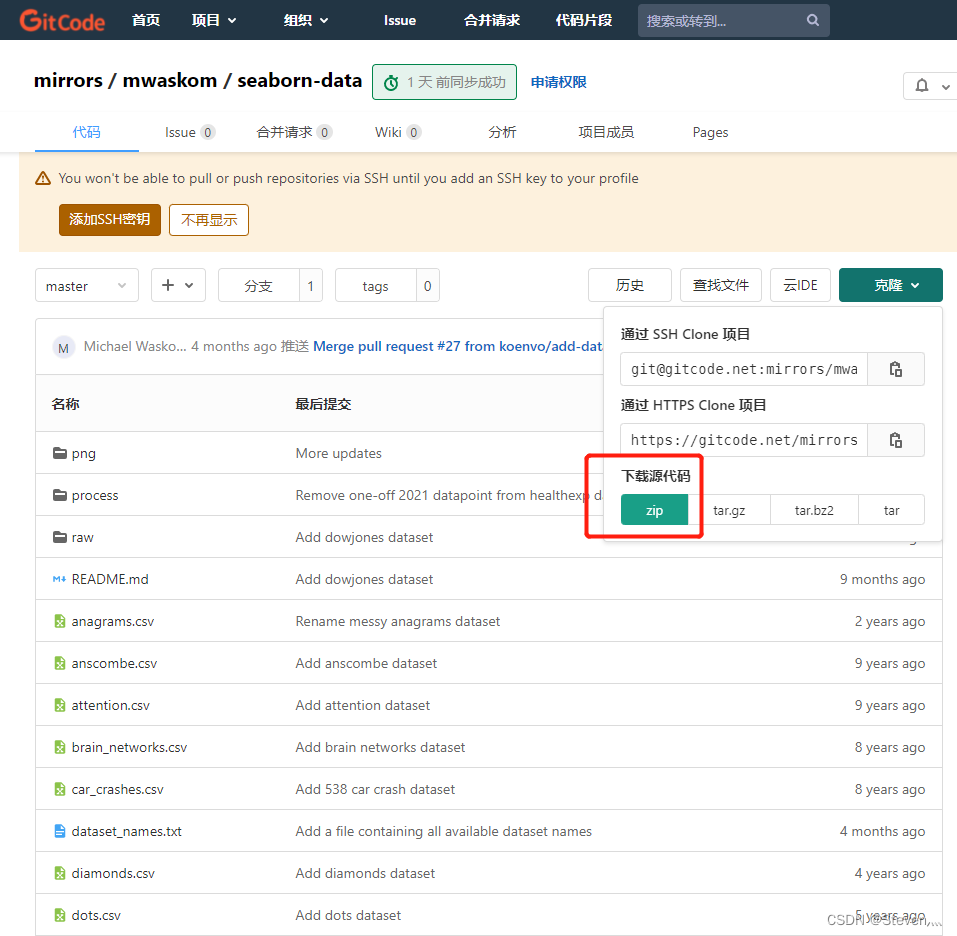Screen dimensions: 957x936
Task: Switch to the 合并请求 repository tab
Action: [294, 132]
